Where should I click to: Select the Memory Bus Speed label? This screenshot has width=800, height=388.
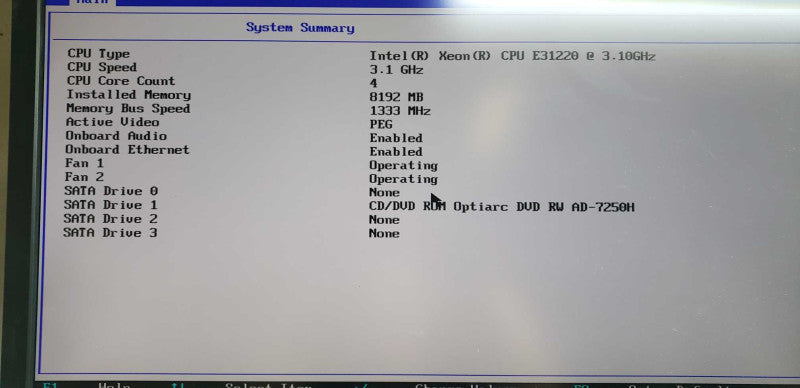point(128,108)
